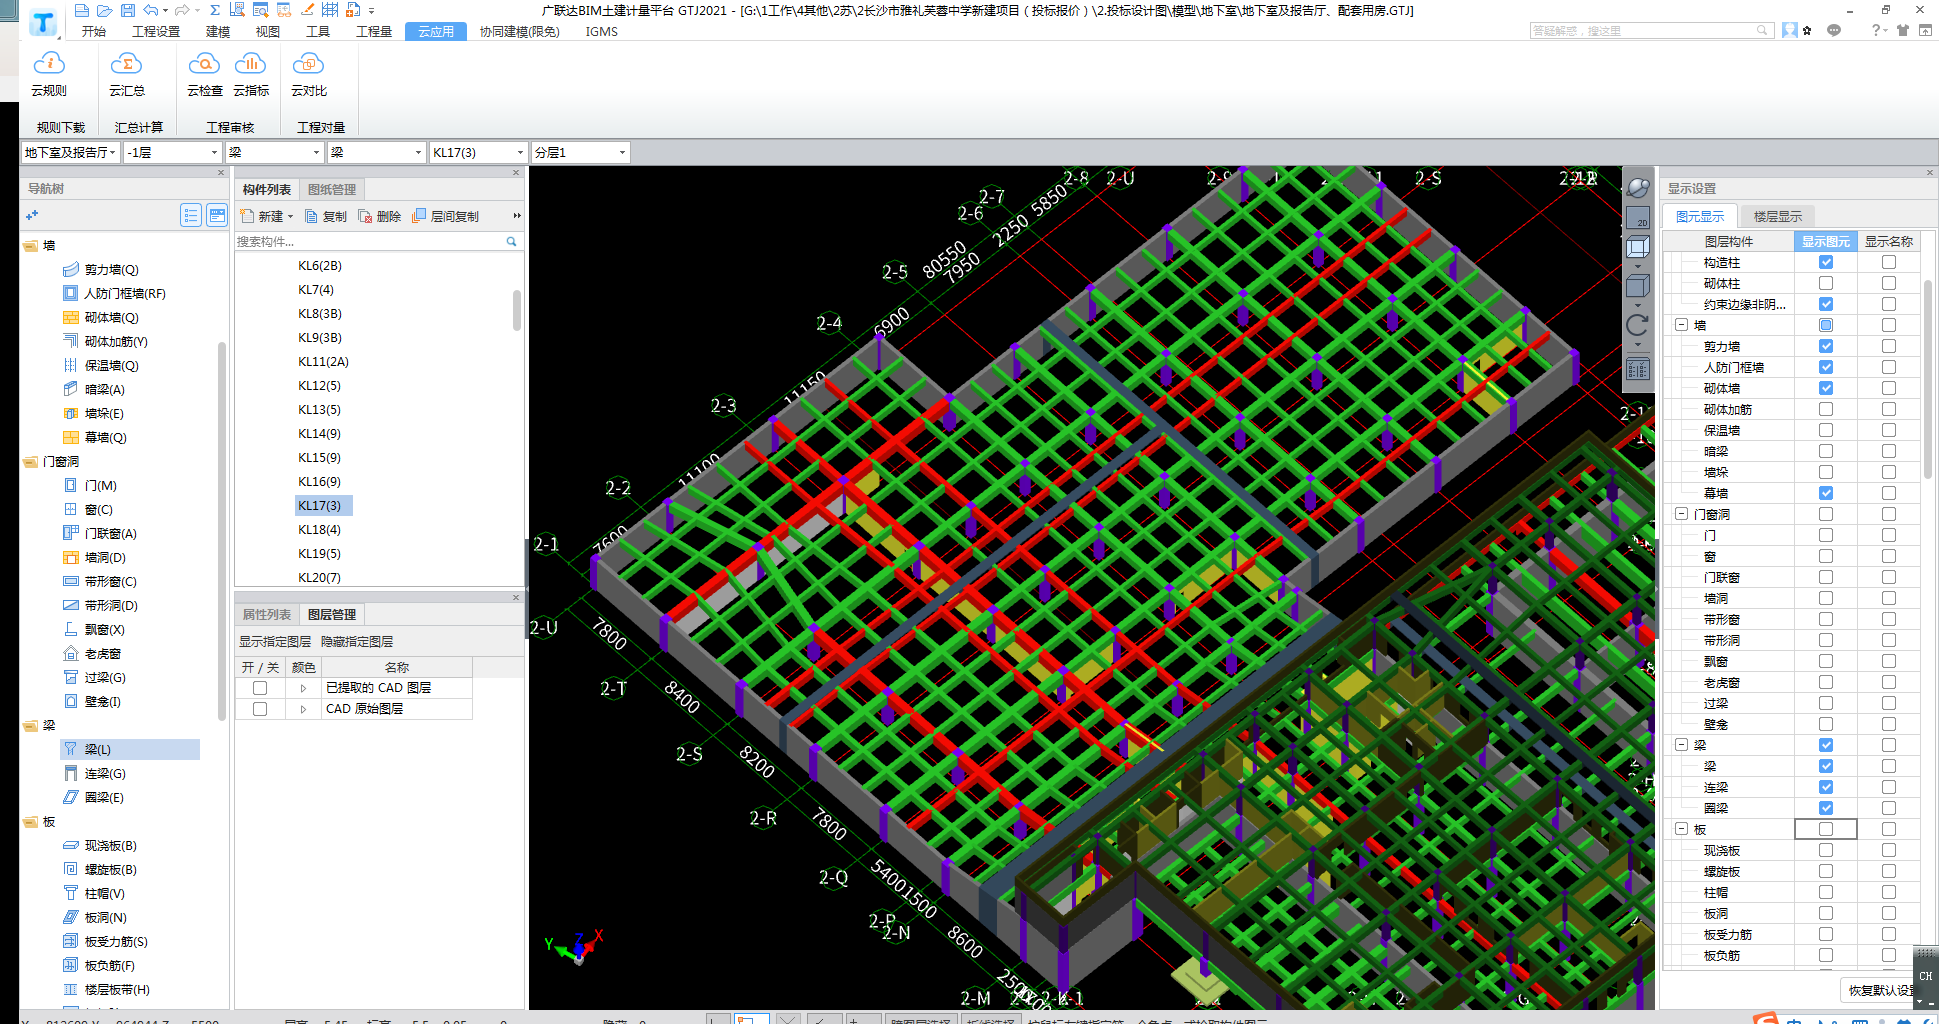This screenshot has height=1024, width=1939.
Task: Click the circular rotate view icon
Action: tap(1638, 325)
